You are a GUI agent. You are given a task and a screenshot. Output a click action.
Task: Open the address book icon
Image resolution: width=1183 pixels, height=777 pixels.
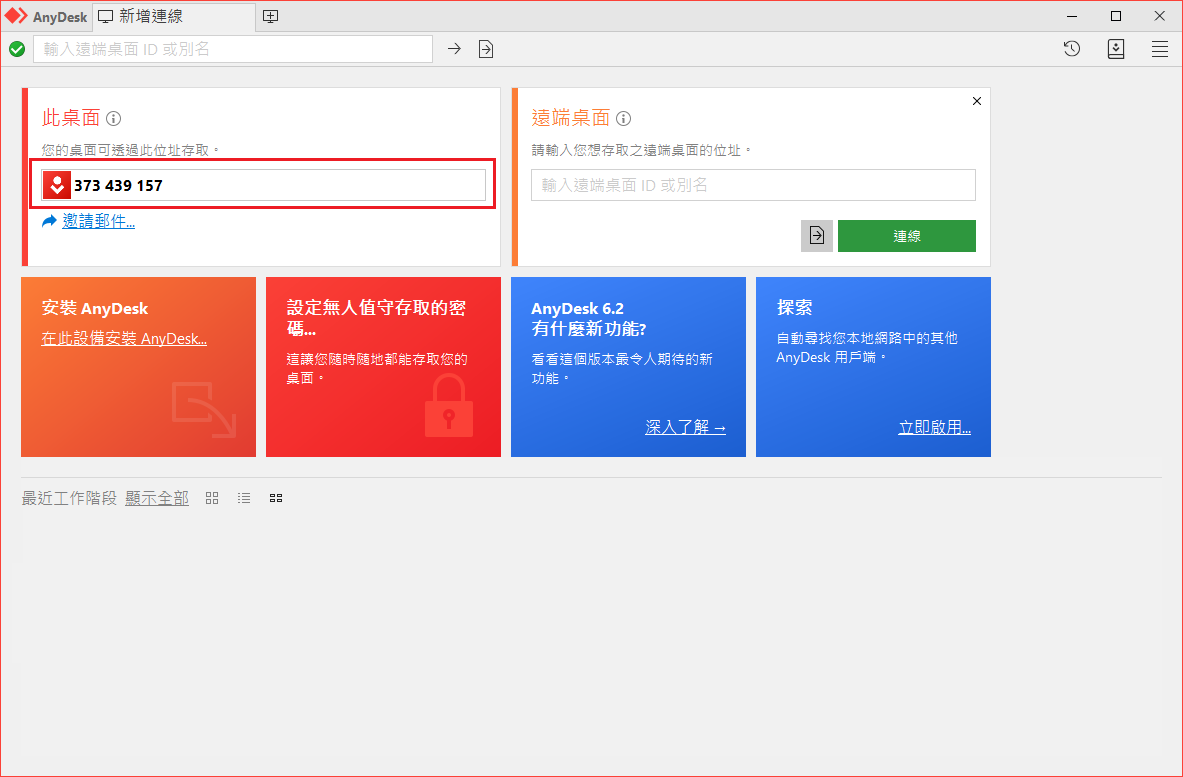point(1116,49)
